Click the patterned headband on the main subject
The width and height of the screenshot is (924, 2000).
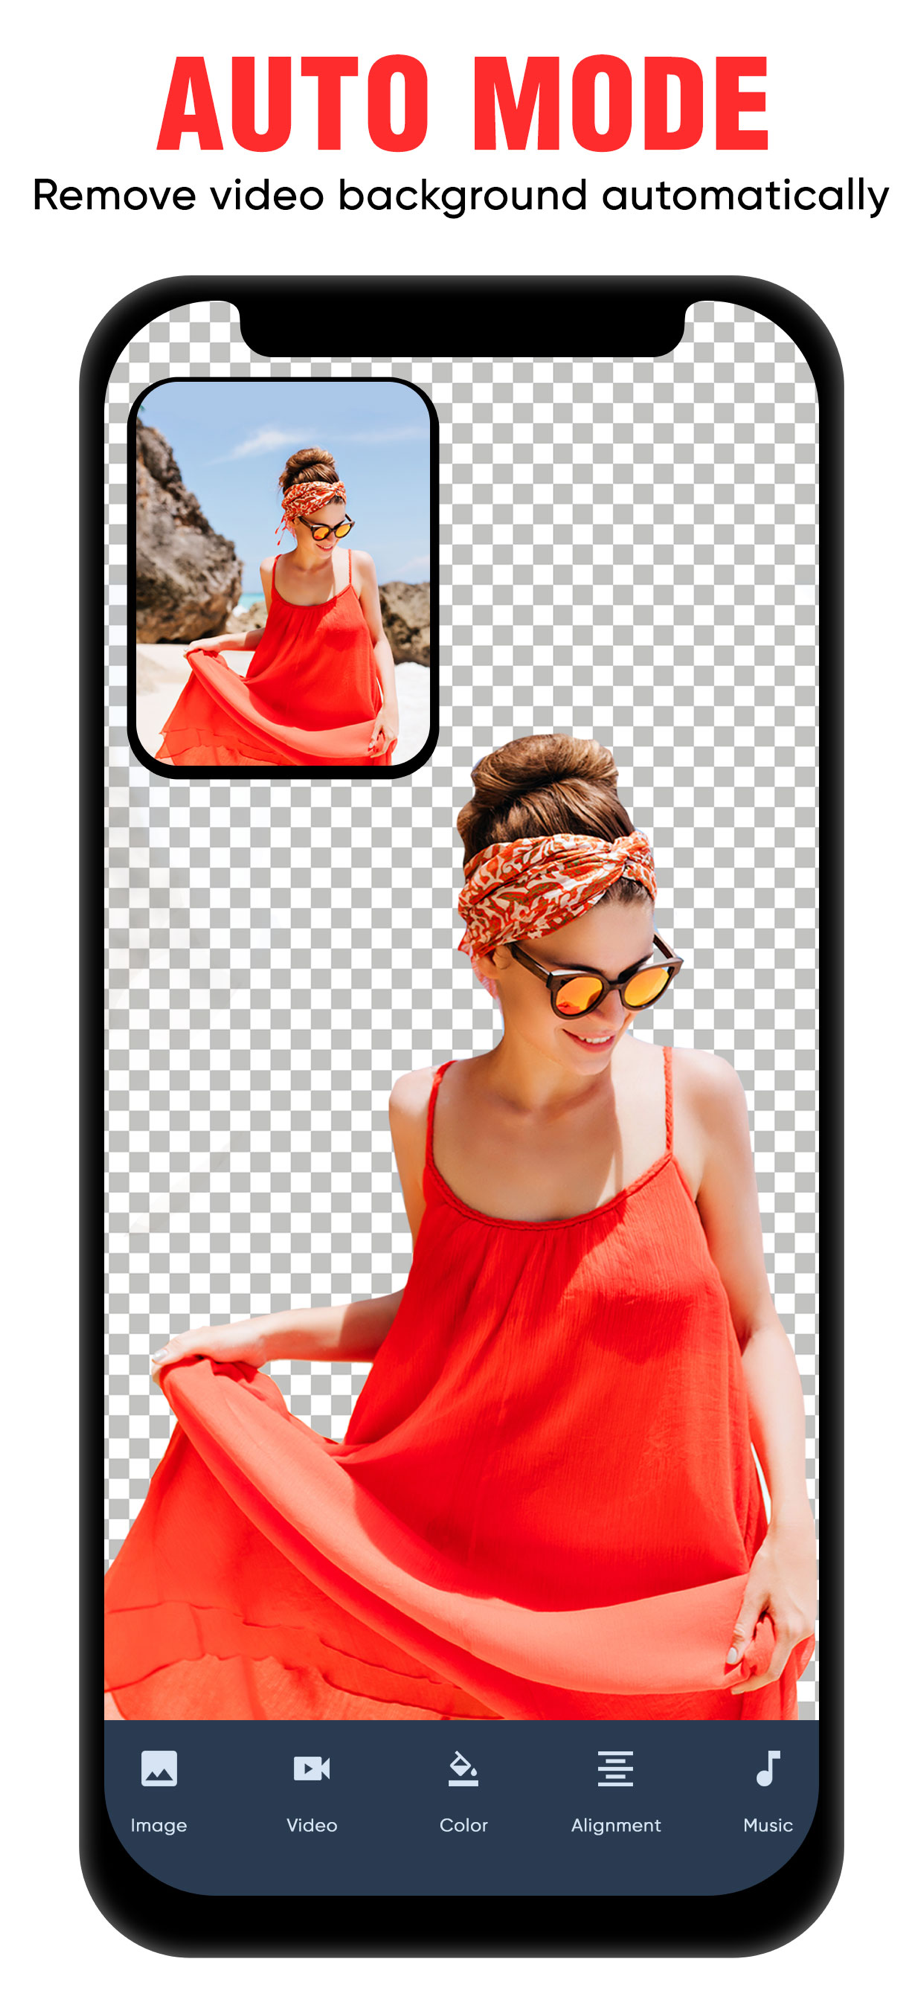point(555,885)
